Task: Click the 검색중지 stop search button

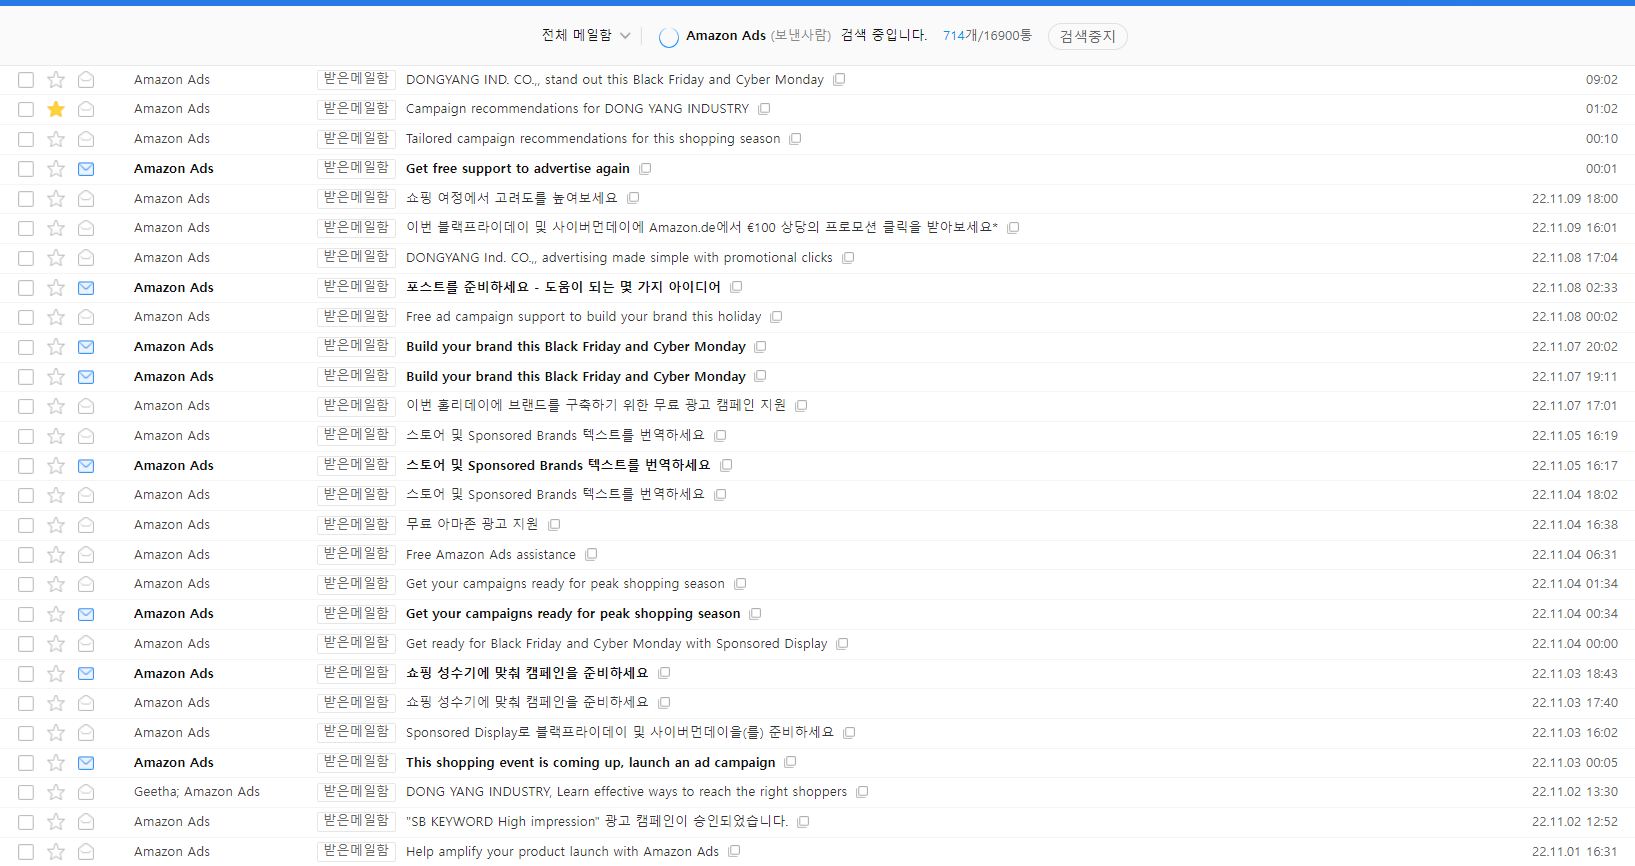Action: pos(1087,36)
